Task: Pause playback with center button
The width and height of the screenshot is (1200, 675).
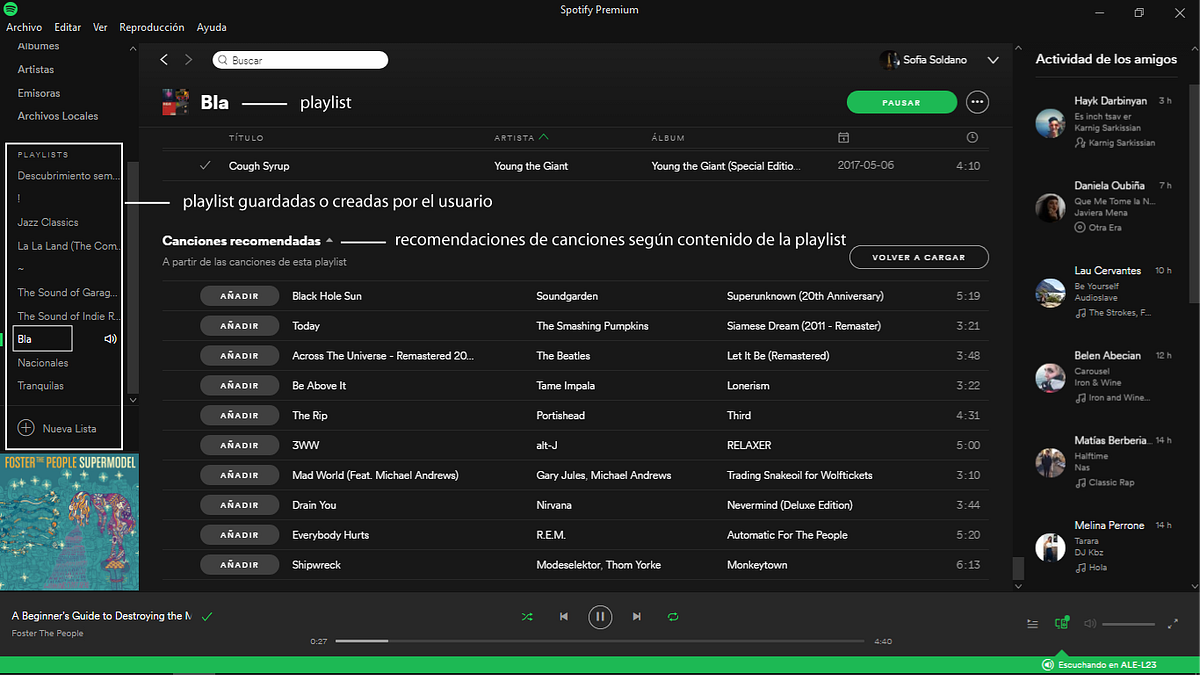Action: coord(600,617)
